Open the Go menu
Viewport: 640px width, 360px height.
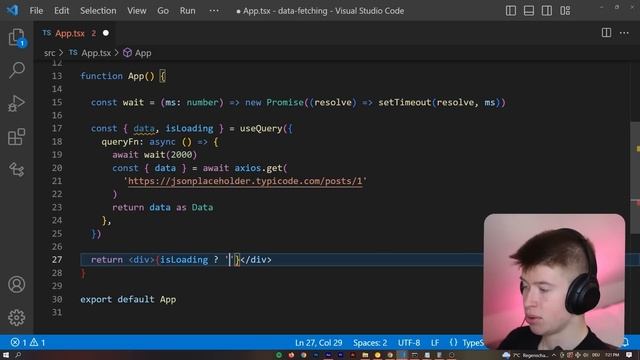(x=163, y=11)
